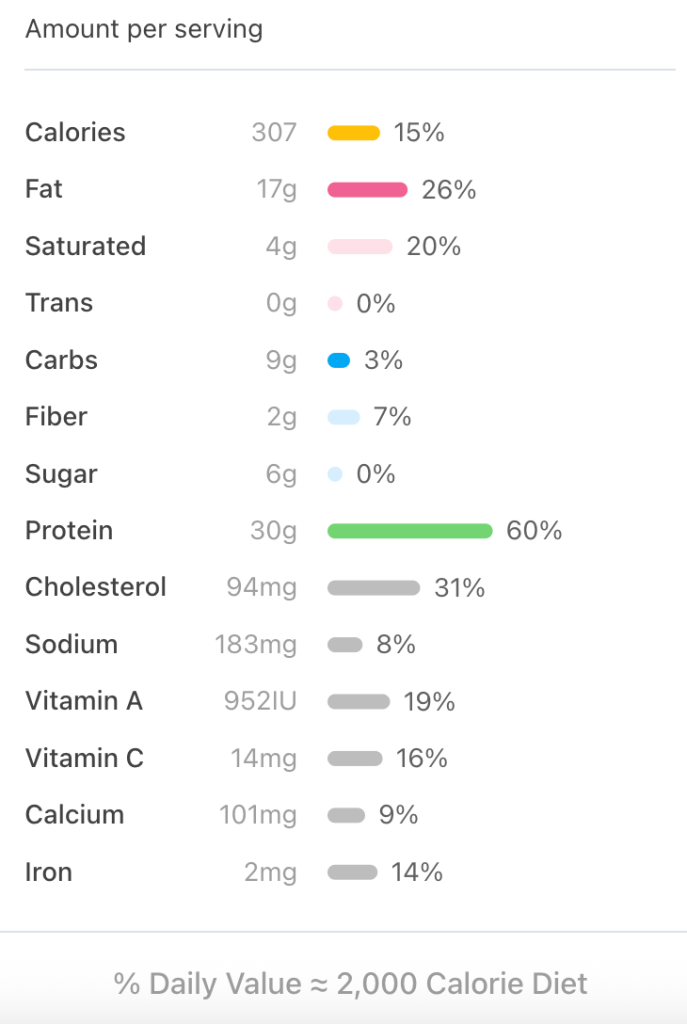Select the "Amount per serving" heading
Image resolution: width=687 pixels, height=1024 pixels.
[144, 29]
